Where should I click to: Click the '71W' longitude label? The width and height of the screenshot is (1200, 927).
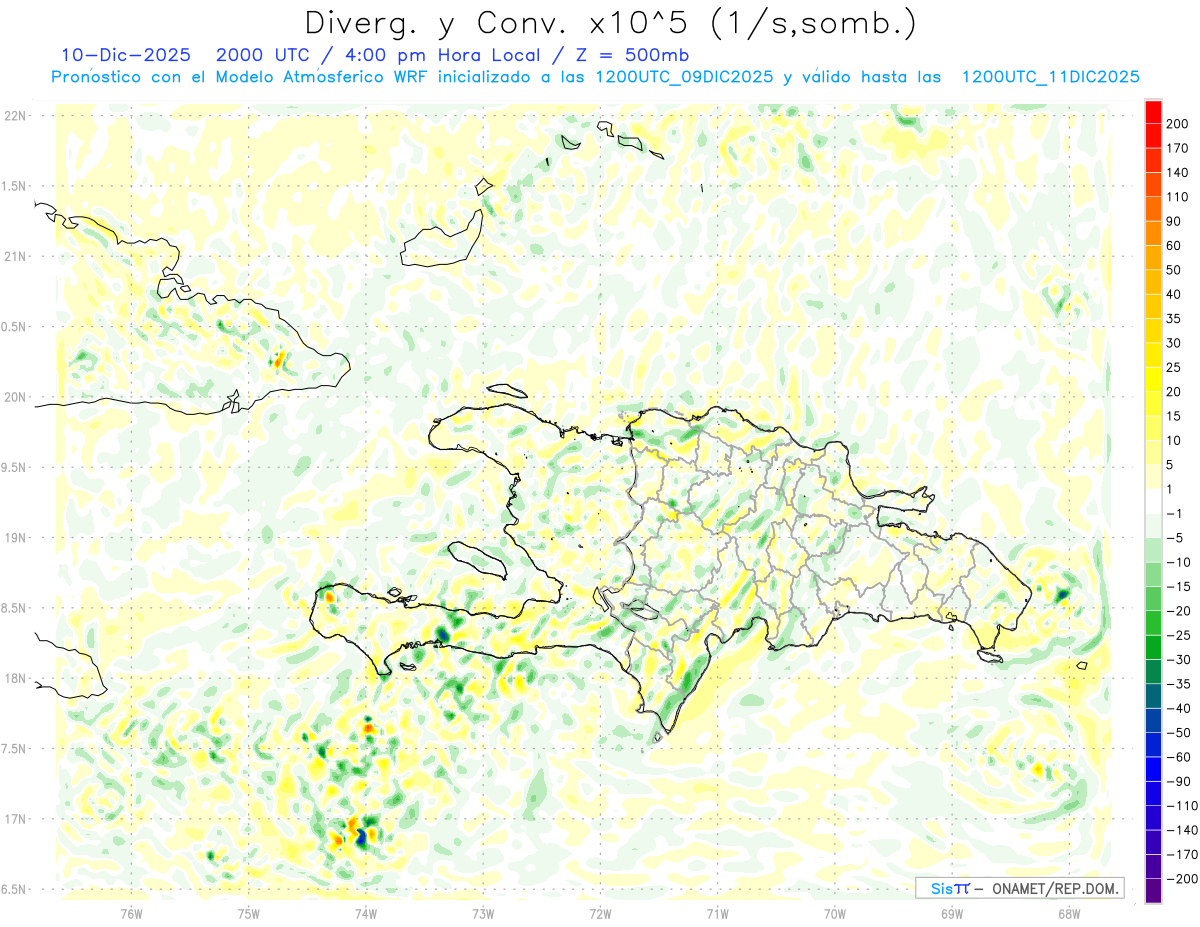(717, 913)
